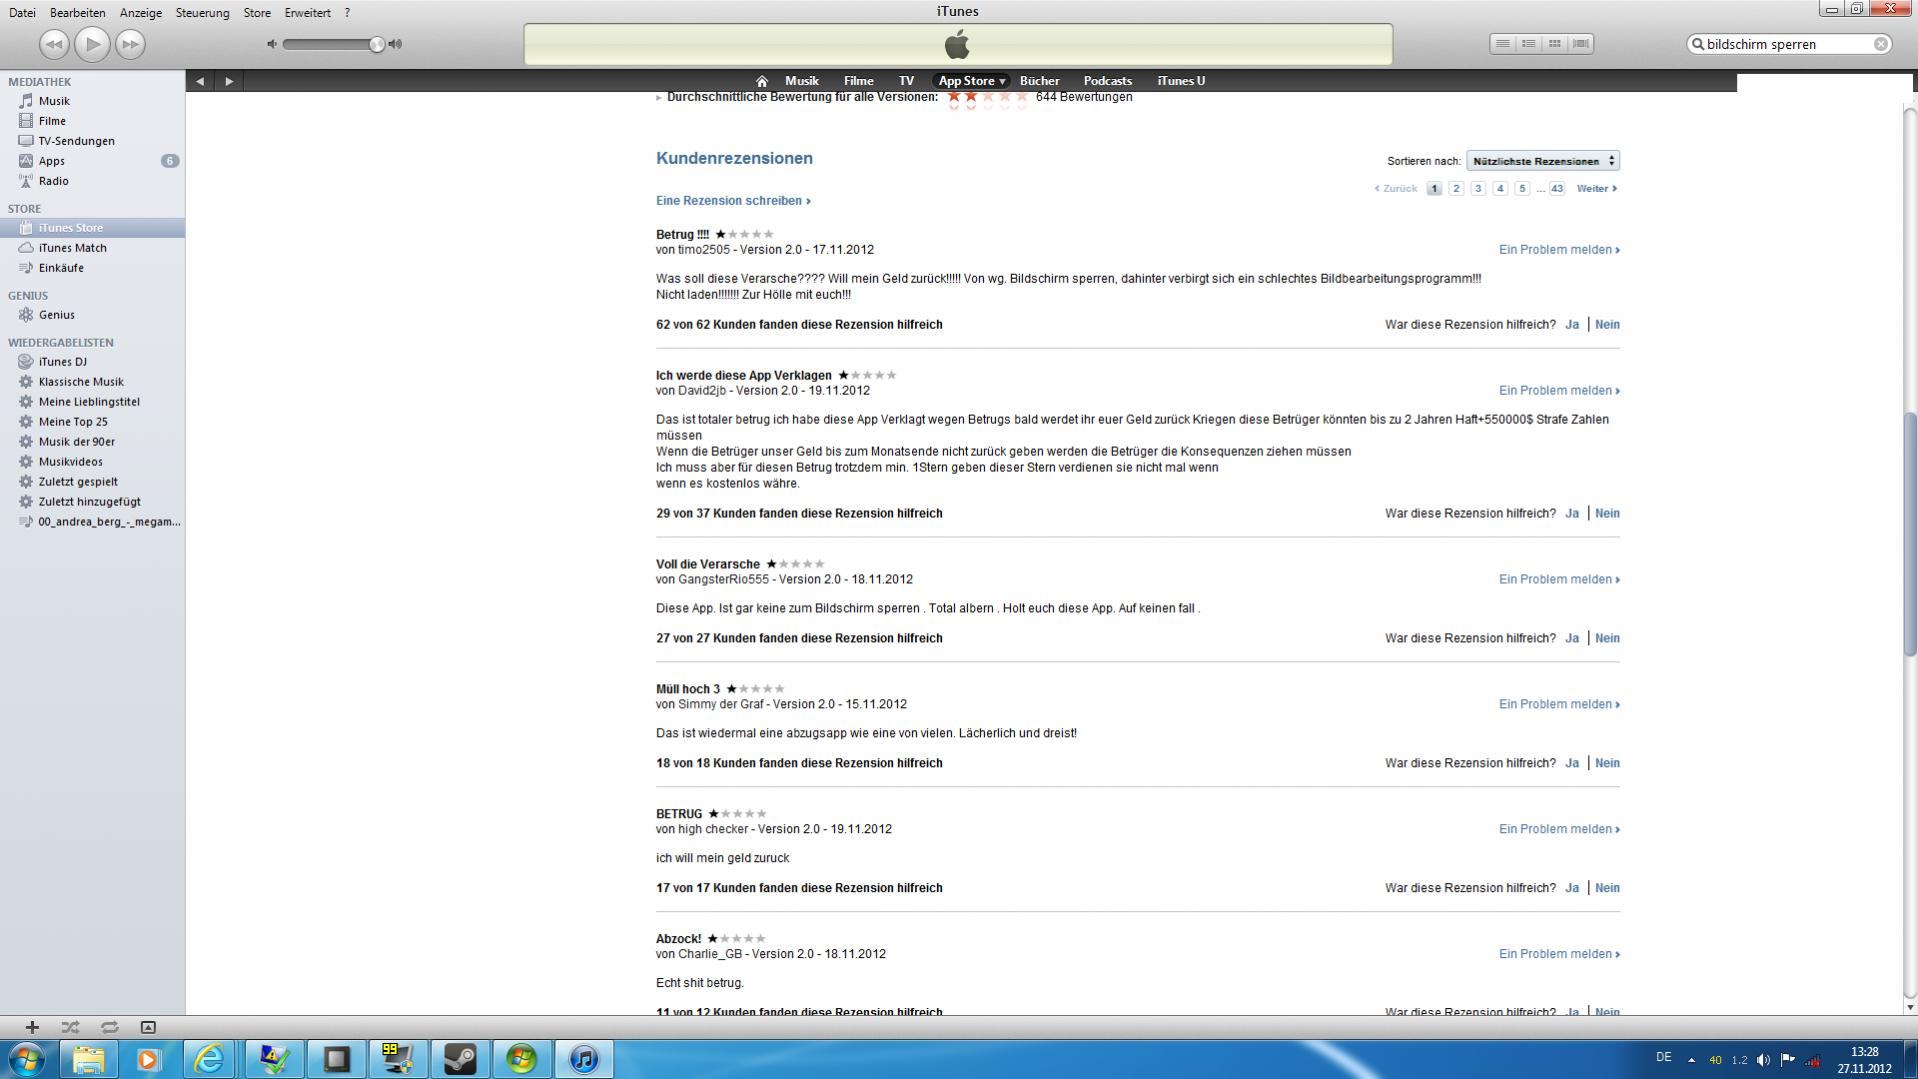
Task: Clear the search field text
Action: (1880, 44)
